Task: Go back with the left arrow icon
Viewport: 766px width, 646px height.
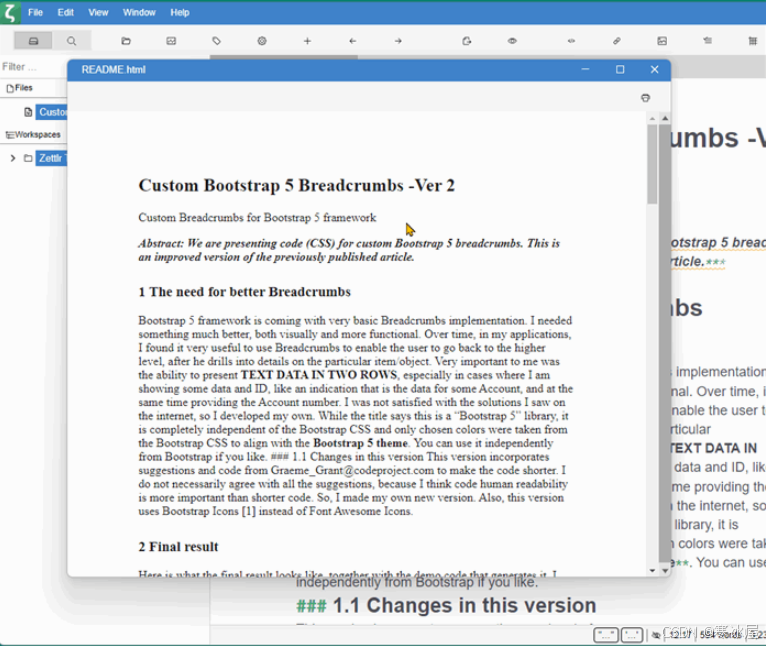Action: tap(353, 41)
